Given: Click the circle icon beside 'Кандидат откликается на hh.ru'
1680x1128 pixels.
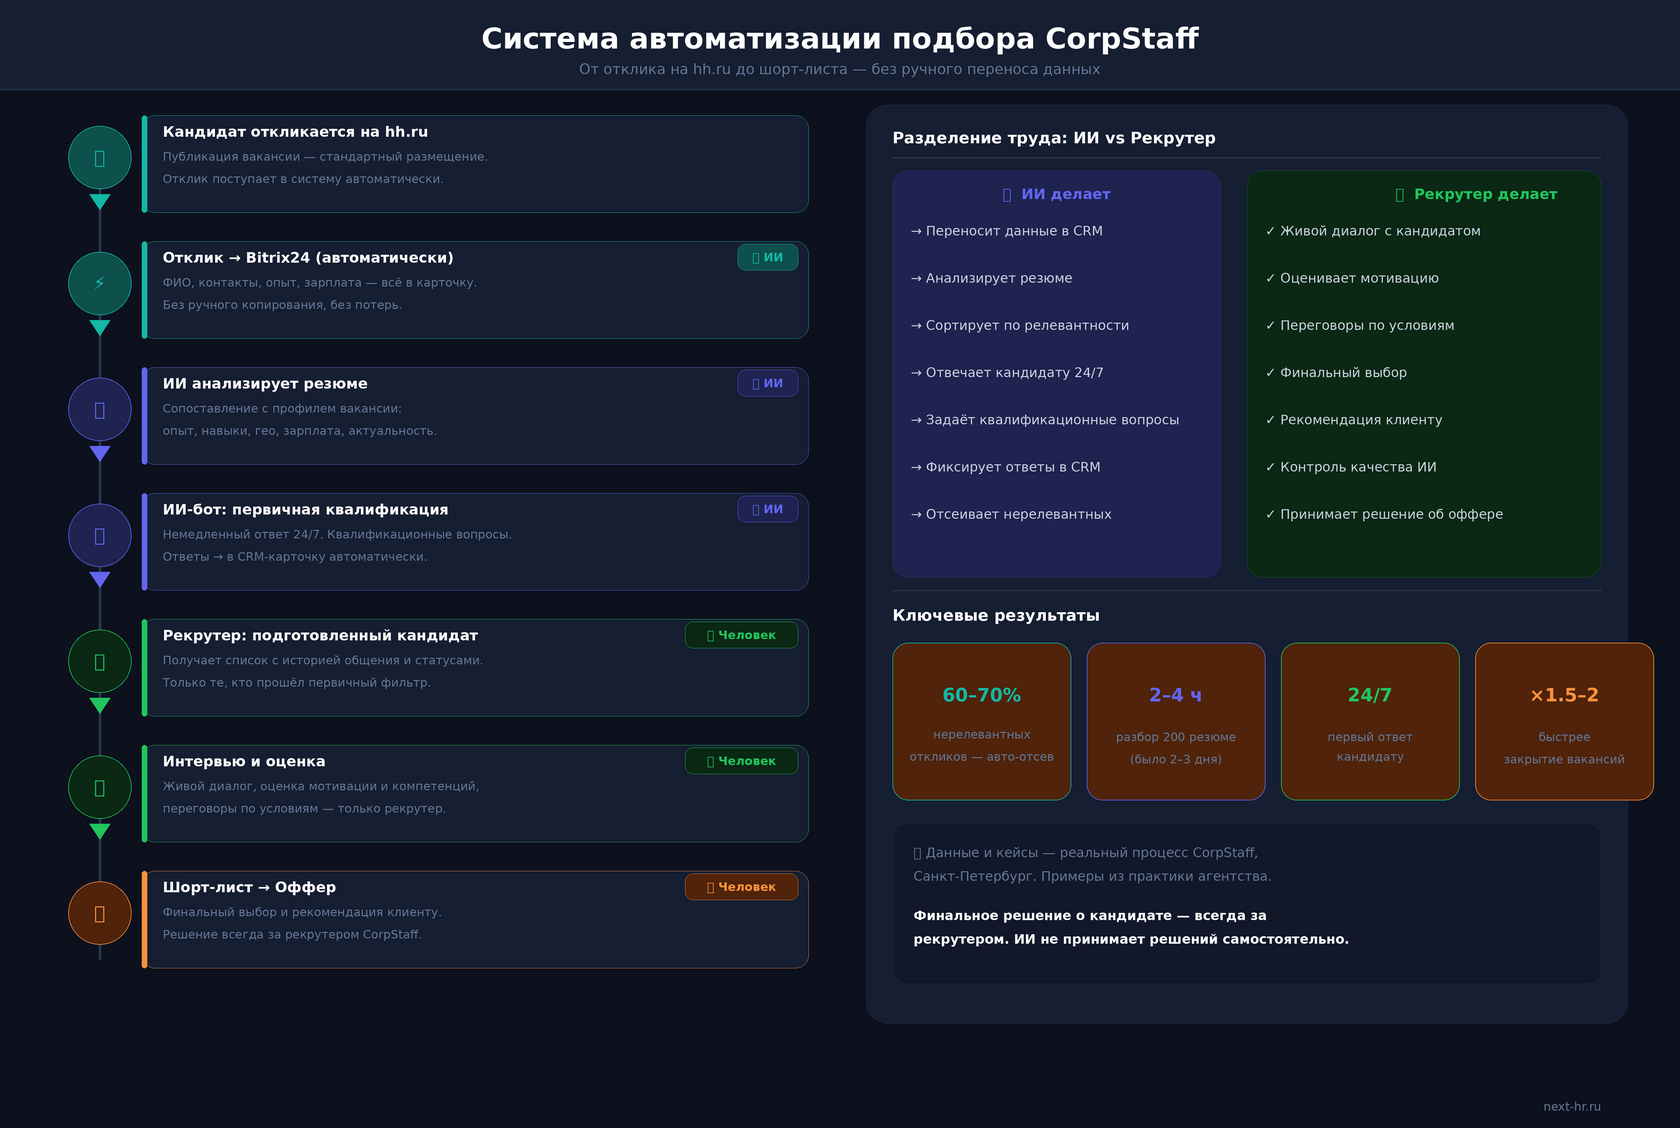Looking at the screenshot, I should pos(100,158).
